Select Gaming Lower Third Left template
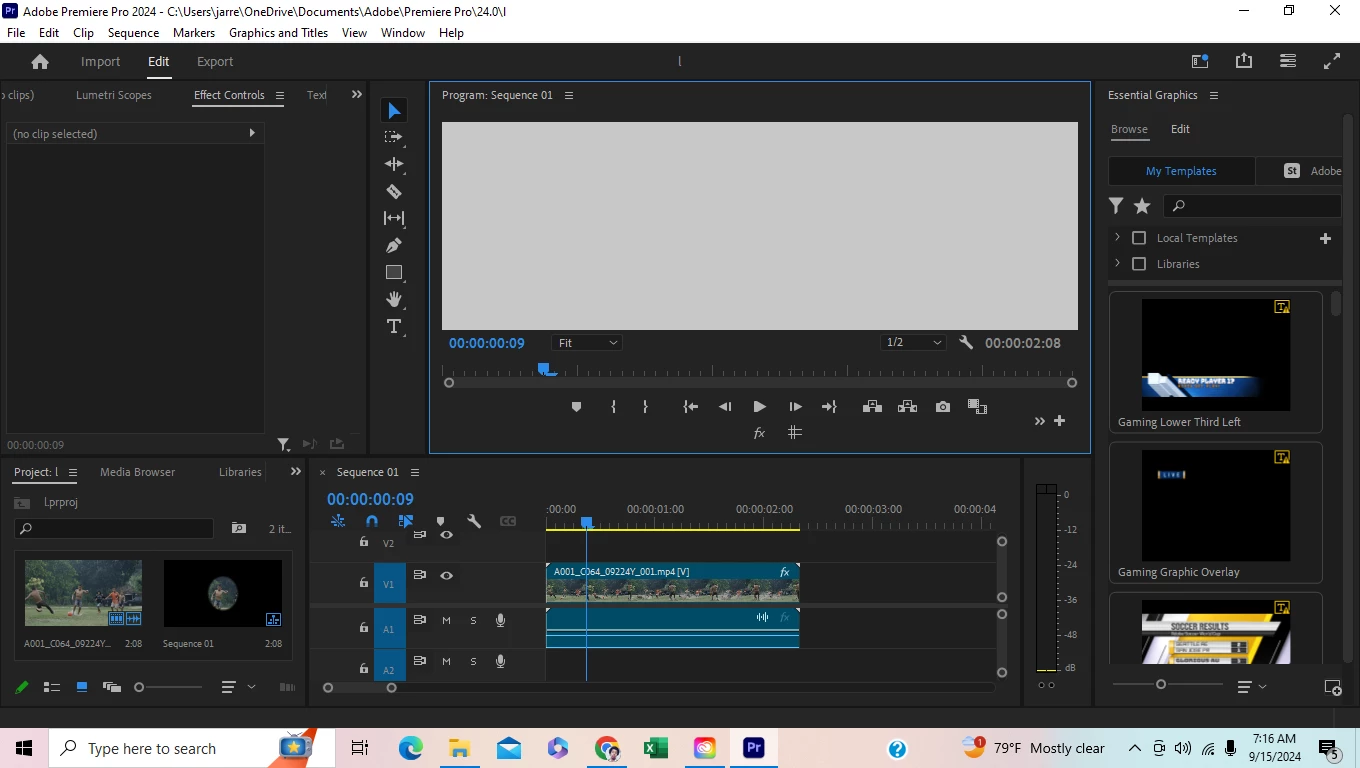 pos(1215,362)
